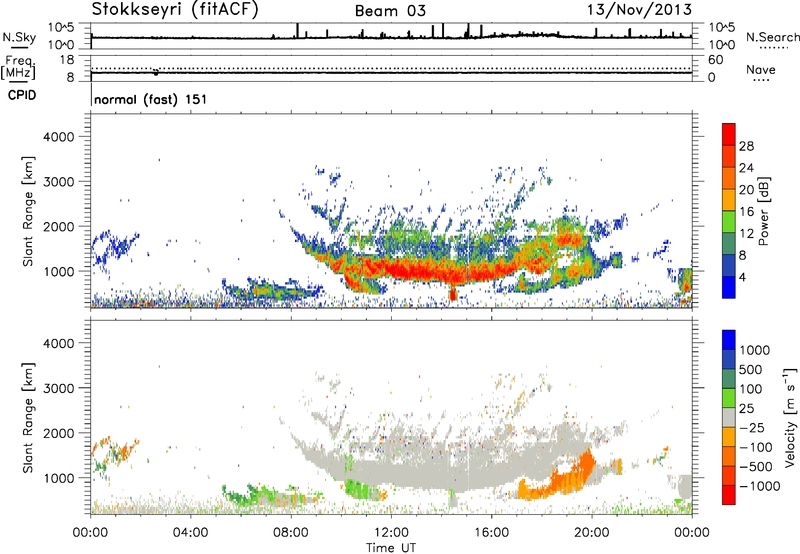
Task: Click the 08:00 time tick label
Action: click(291, 533)
